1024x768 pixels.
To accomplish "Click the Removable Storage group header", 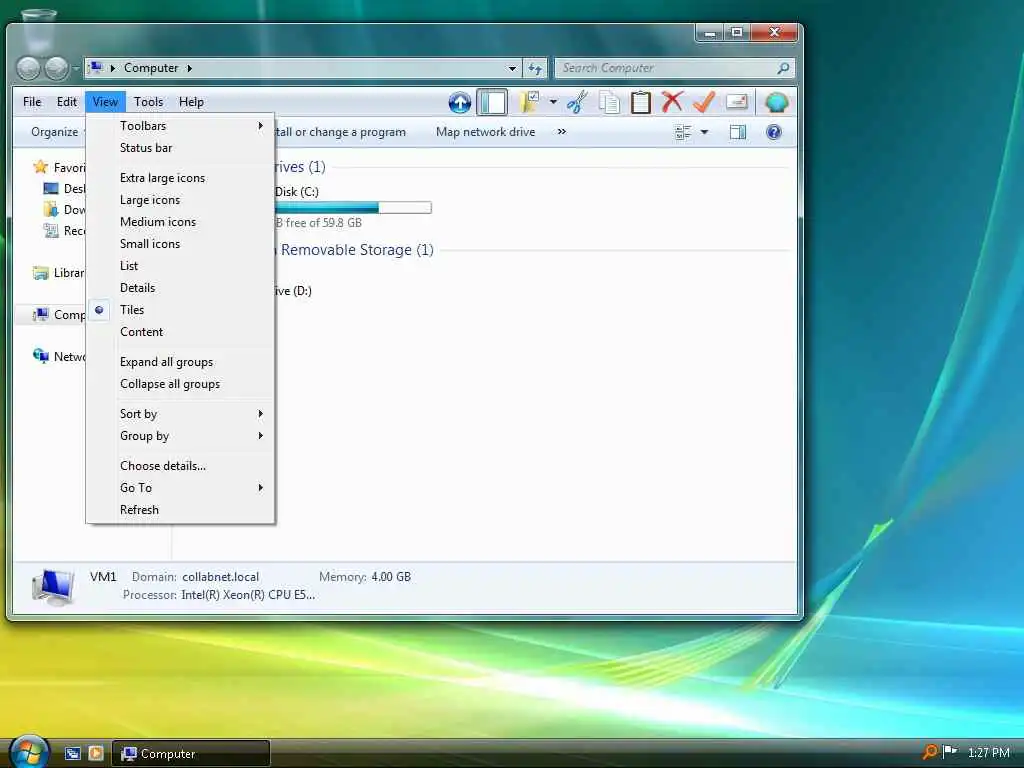I will [x=357, y=250].
